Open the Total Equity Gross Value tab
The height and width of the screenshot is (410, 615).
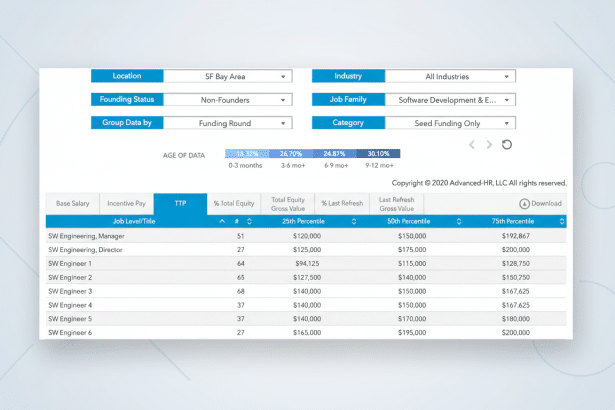(288, 204)
